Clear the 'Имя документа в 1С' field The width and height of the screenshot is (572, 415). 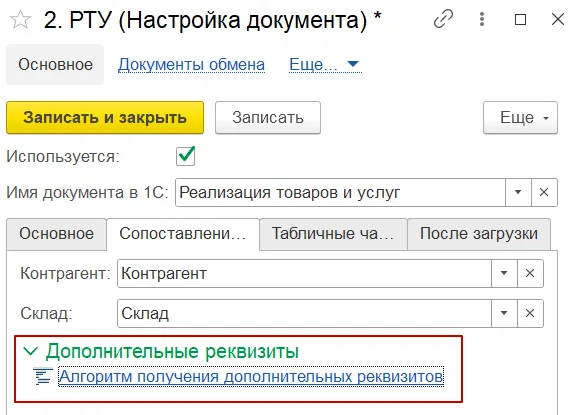(544, 193)
